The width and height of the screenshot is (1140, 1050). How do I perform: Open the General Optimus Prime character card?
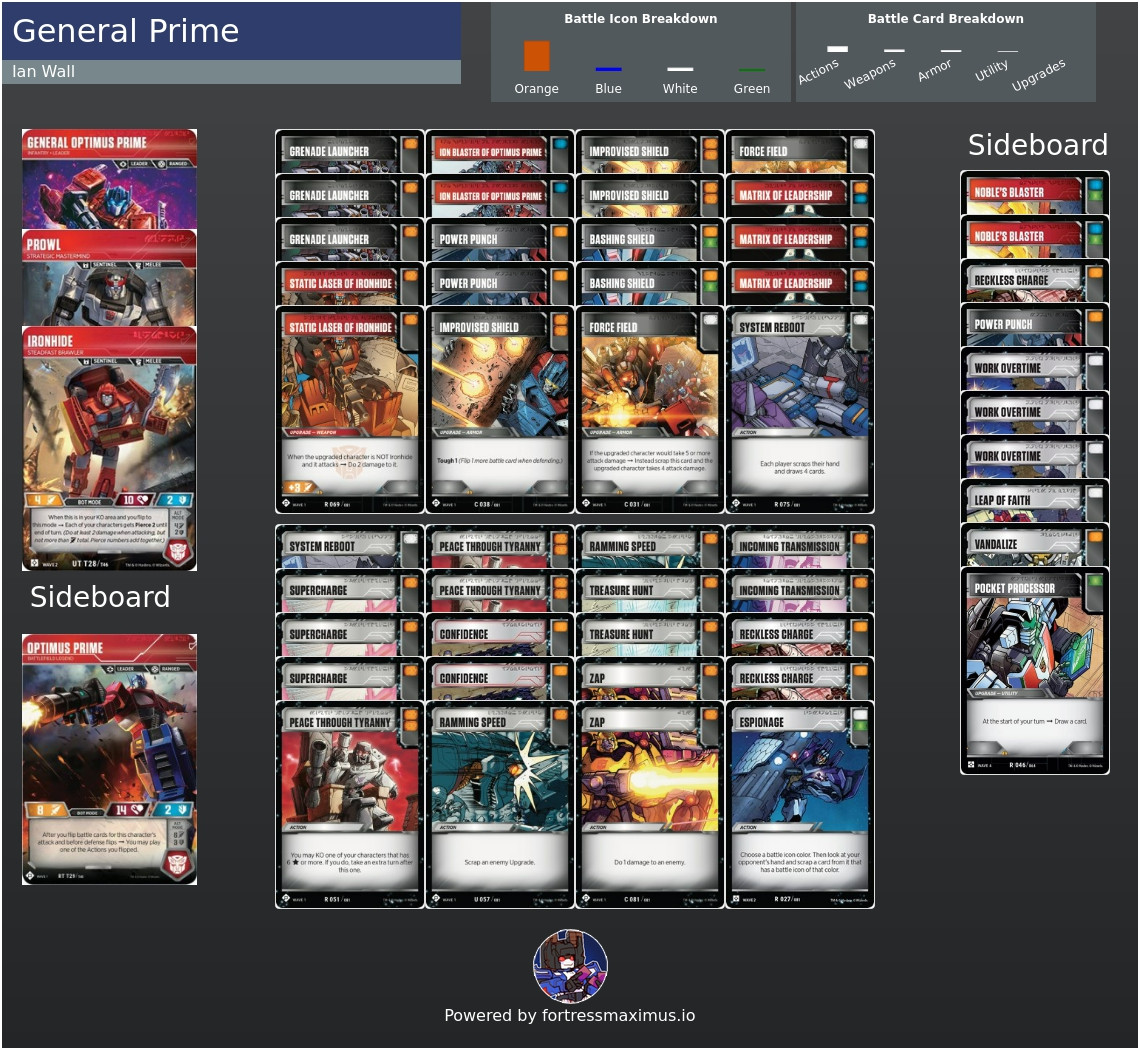[x=109, y=179]
